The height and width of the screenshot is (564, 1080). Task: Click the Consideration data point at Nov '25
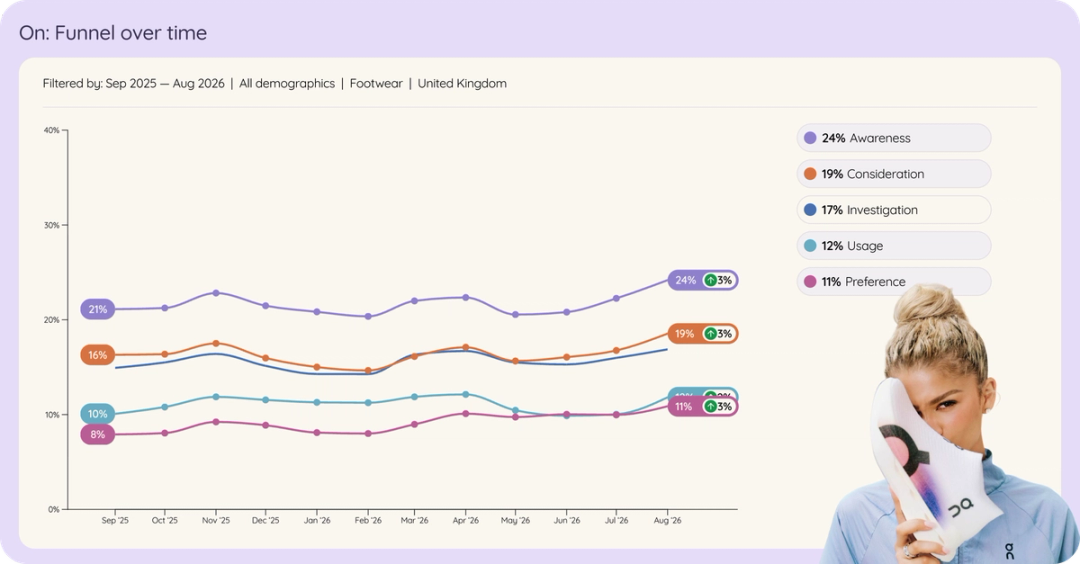coord(216,343)
